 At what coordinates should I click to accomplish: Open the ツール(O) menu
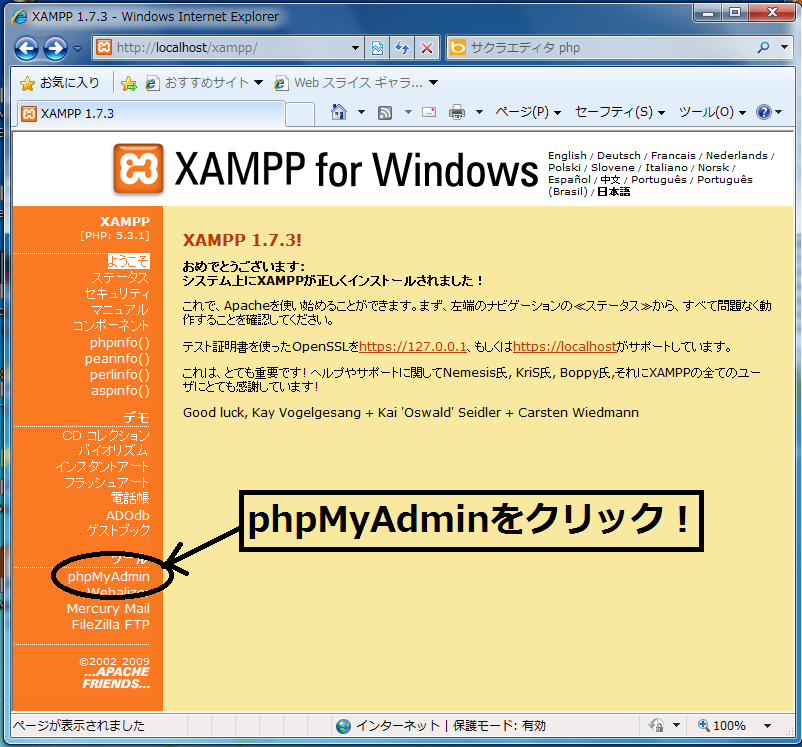tap(711, 112)
